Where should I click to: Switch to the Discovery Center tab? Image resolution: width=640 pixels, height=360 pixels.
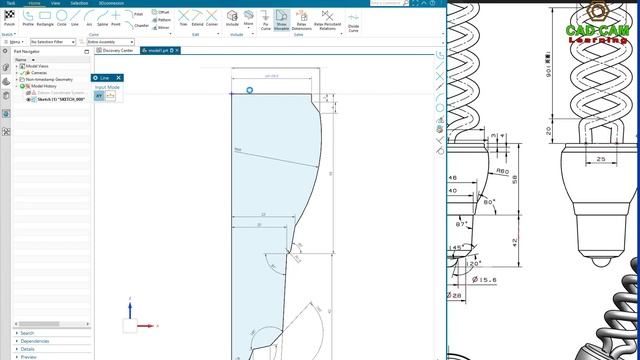tap(115, 50)
